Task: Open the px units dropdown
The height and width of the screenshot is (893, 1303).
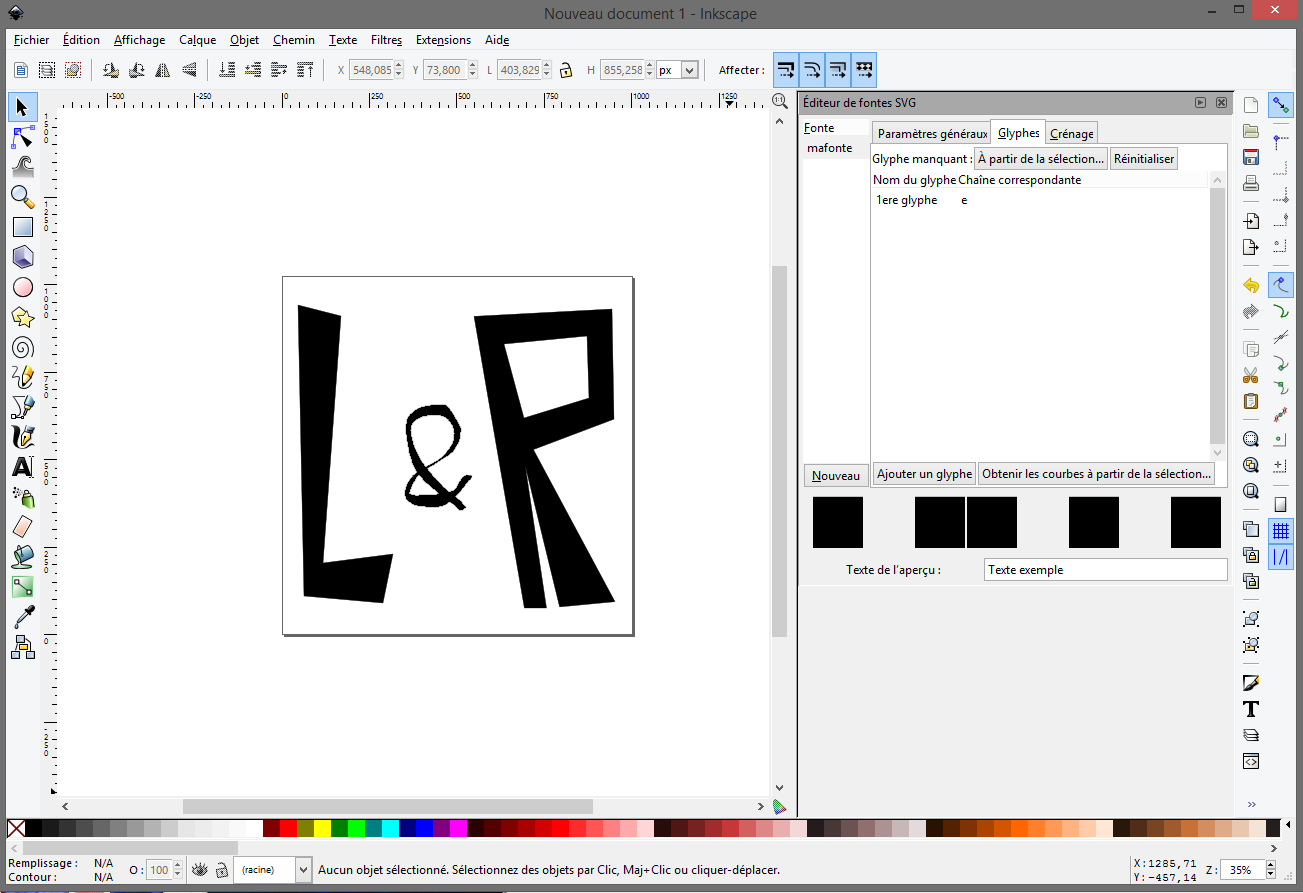Action: coord(680,69)
